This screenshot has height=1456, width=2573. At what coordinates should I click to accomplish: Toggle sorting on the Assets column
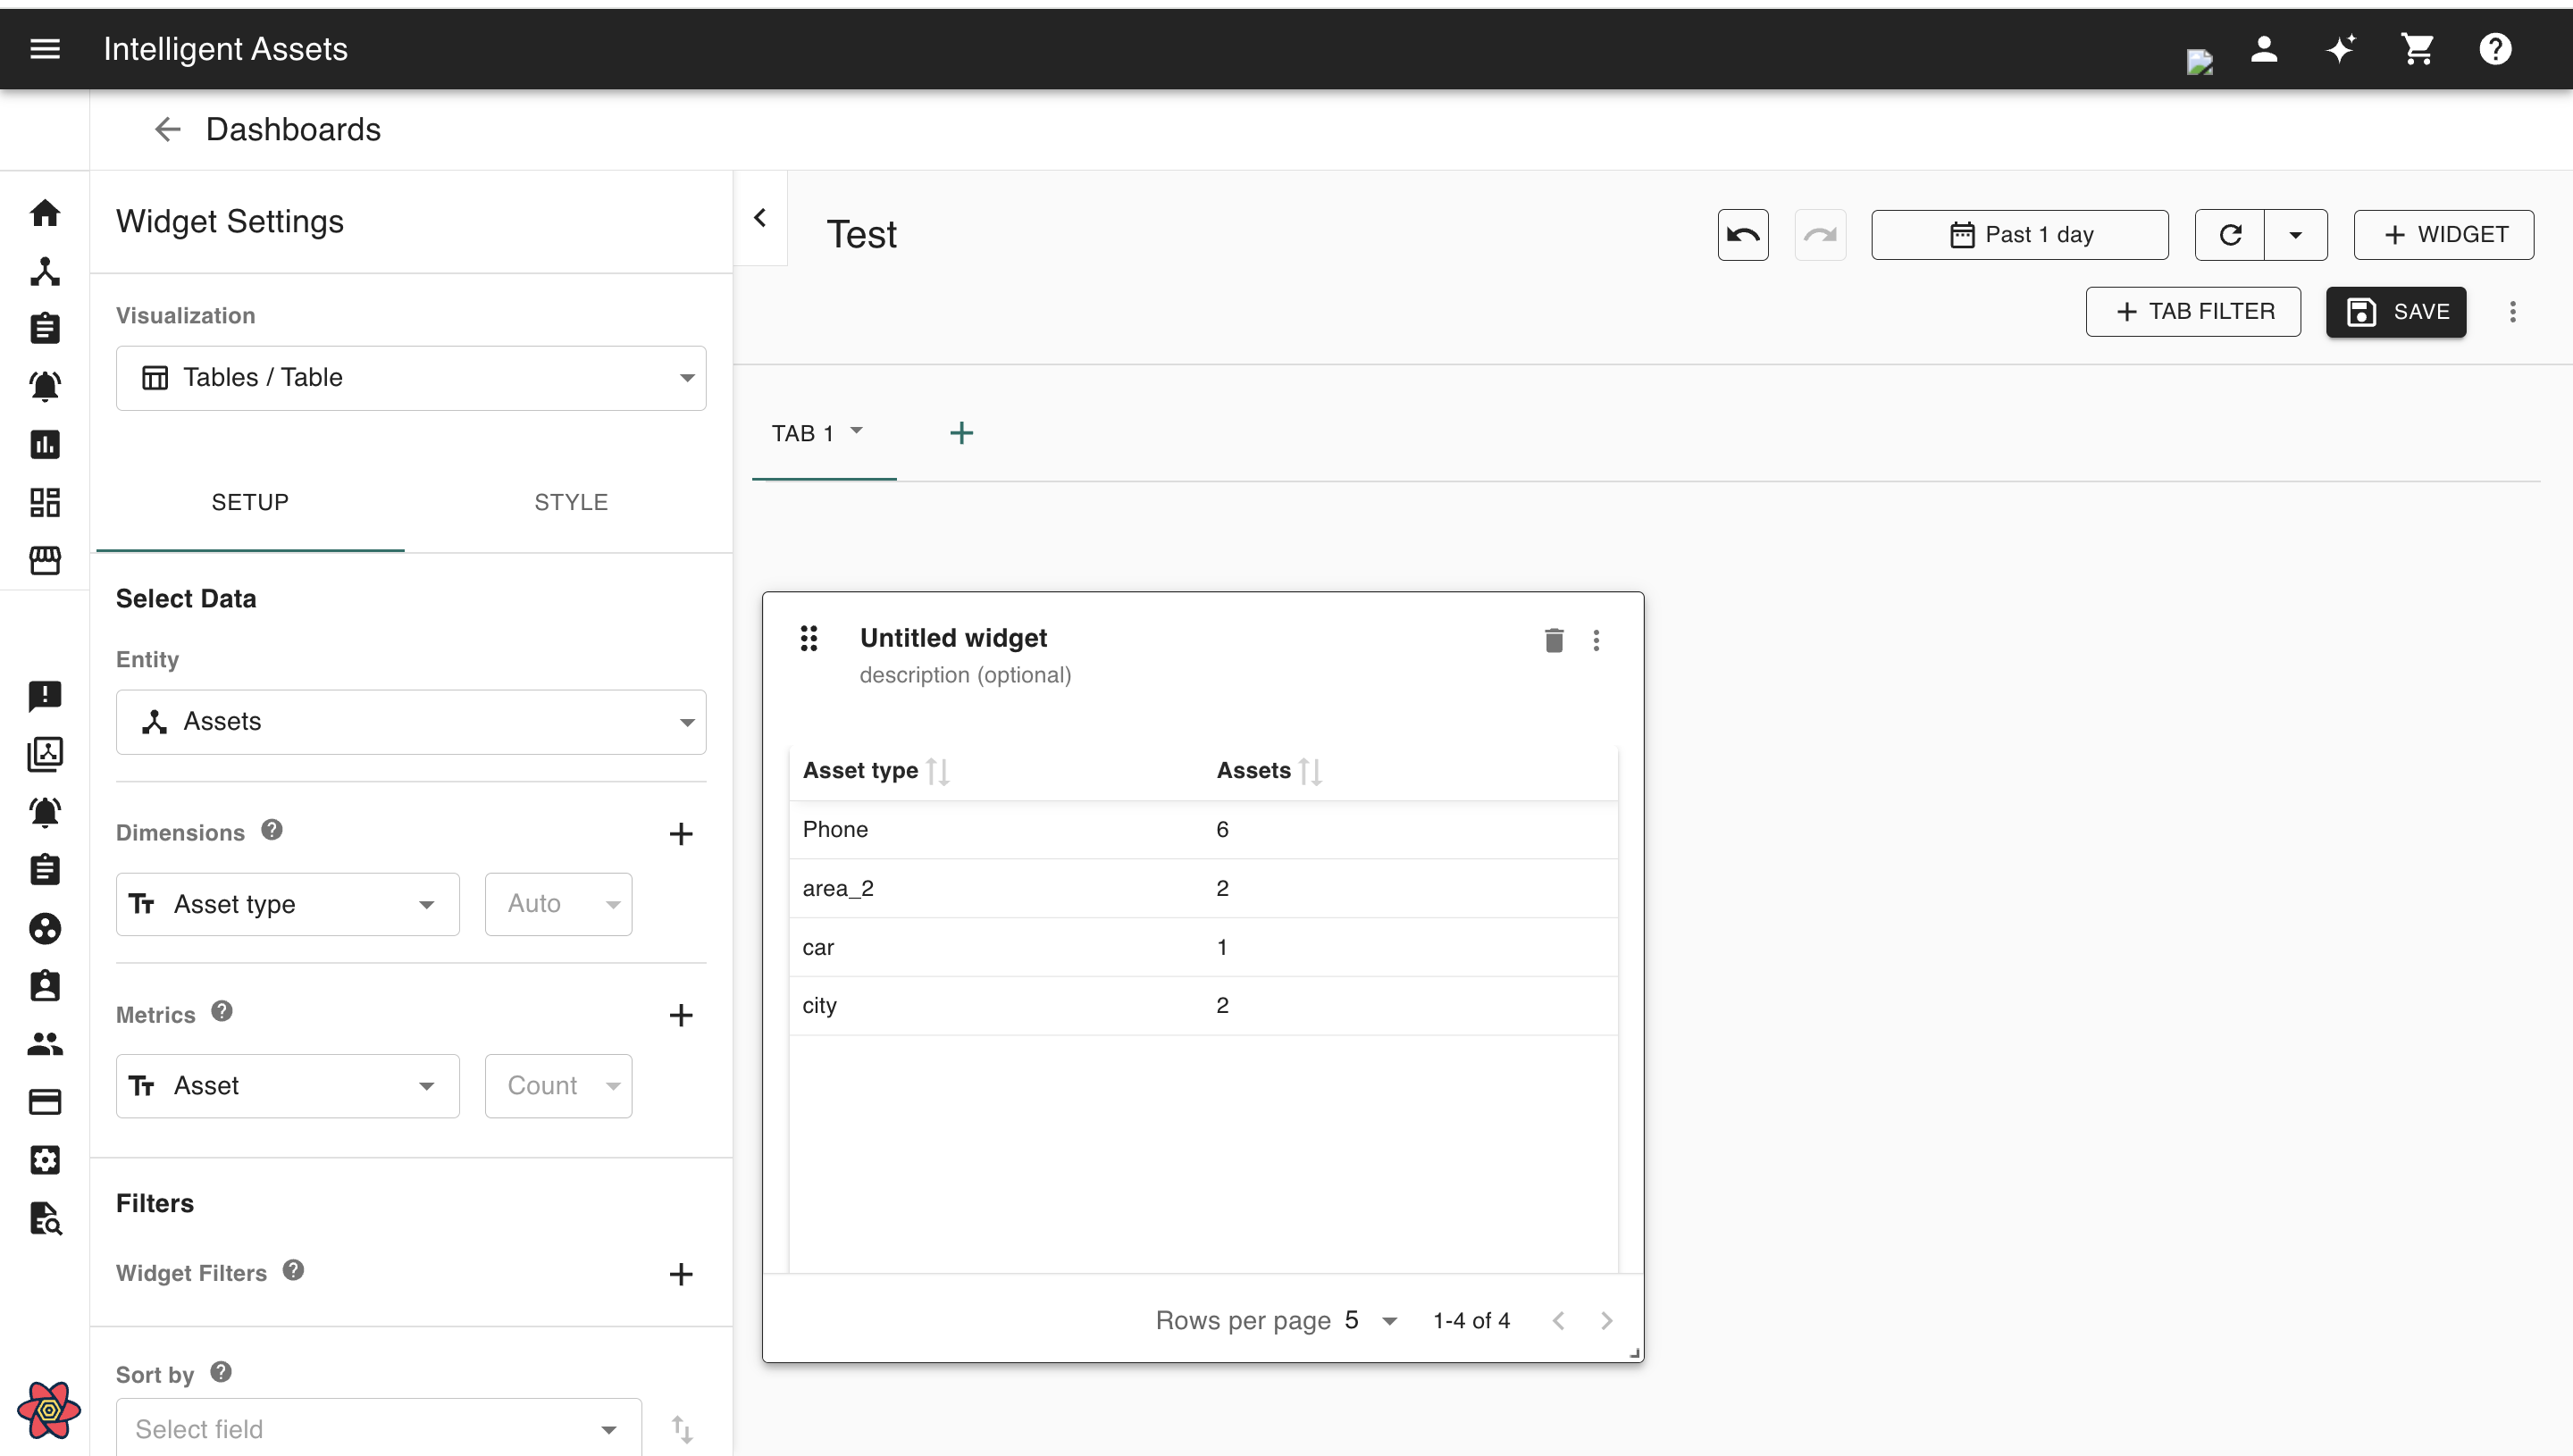[x=1310, y=771]
